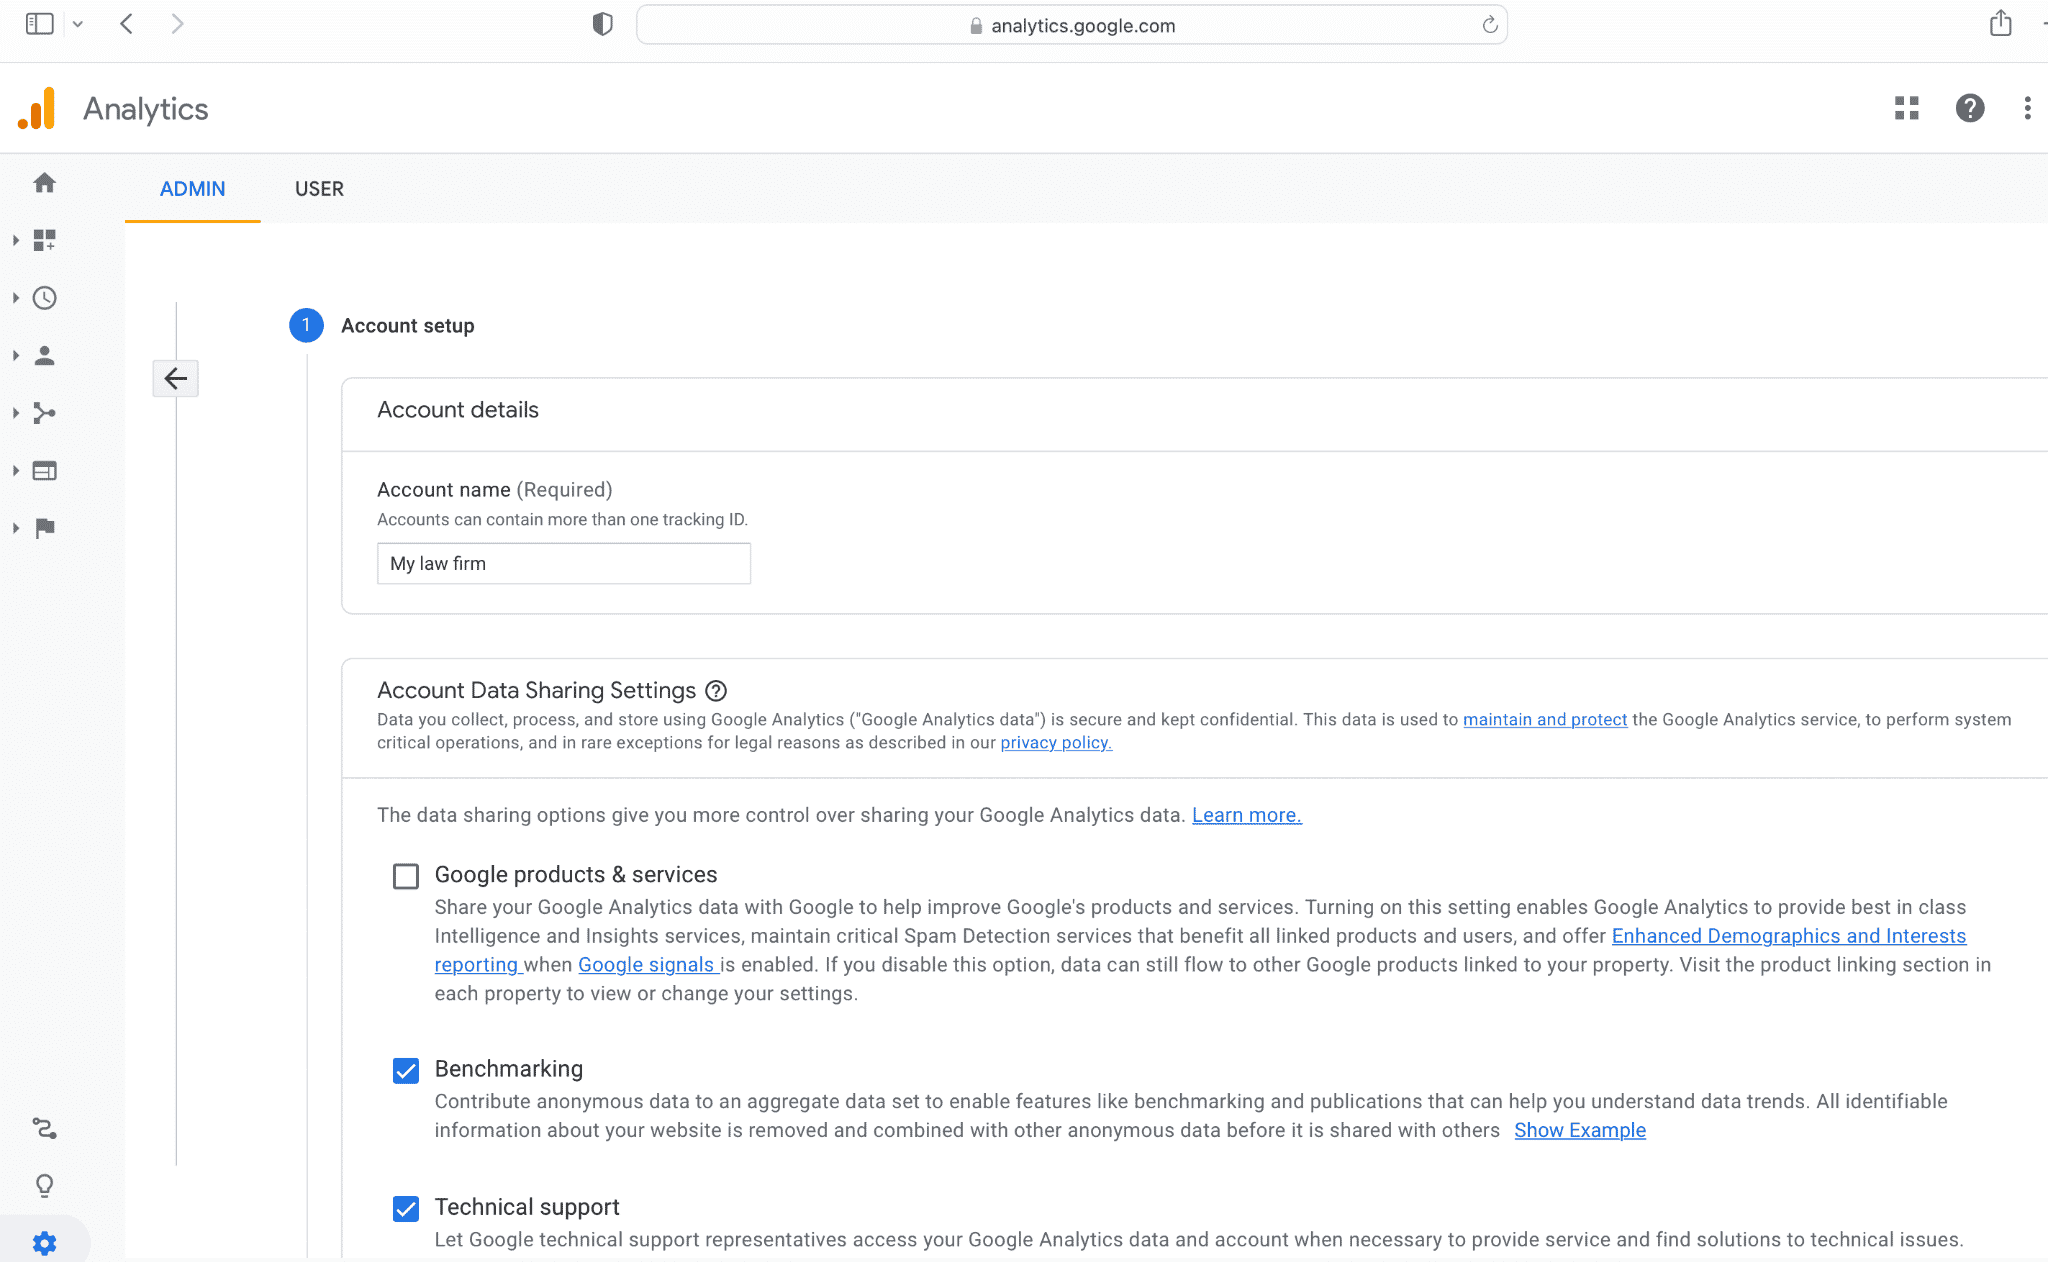Open the Admin gear icon
The image size is (2048, 1262).
pyautogui.click(x=44, y=1243)
